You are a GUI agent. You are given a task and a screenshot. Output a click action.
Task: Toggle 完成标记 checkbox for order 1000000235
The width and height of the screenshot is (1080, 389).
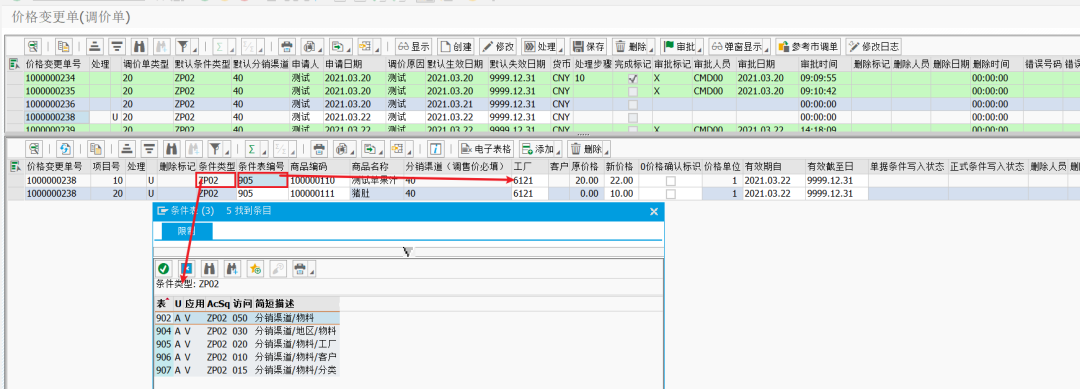632,91
